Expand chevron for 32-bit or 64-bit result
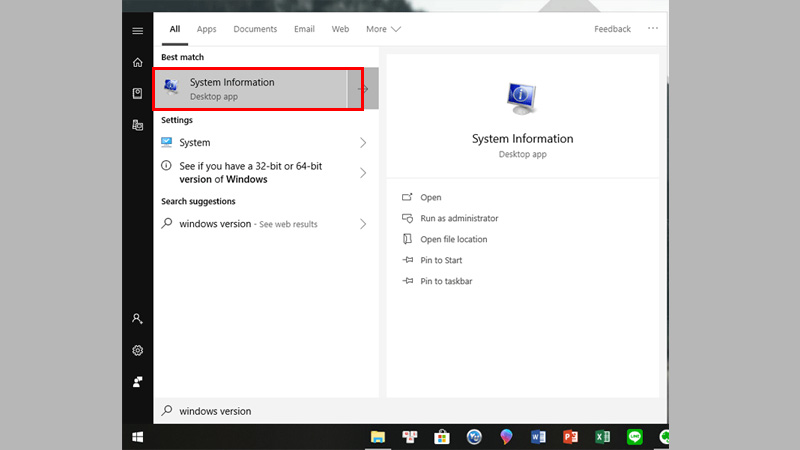This screenshot has width=800, height=450. click(363, 173)
